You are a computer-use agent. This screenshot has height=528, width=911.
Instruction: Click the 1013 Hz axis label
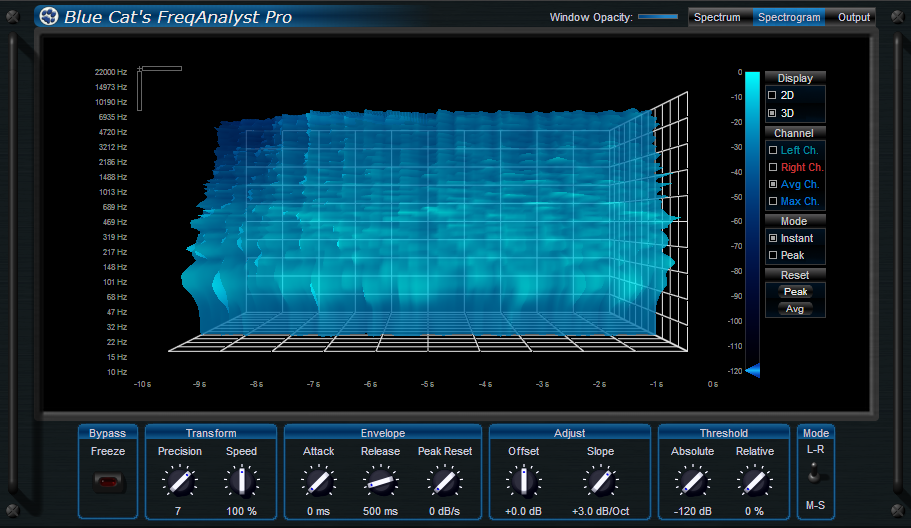coord(113,192)
